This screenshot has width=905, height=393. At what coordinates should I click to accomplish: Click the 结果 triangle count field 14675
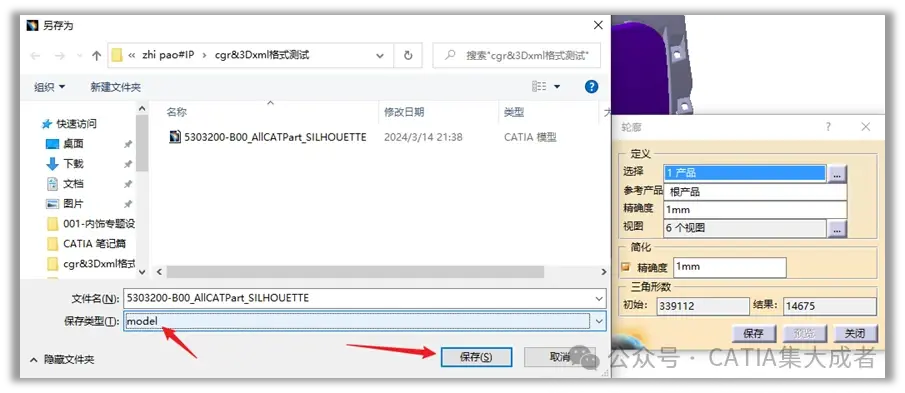tap(830, 306)
